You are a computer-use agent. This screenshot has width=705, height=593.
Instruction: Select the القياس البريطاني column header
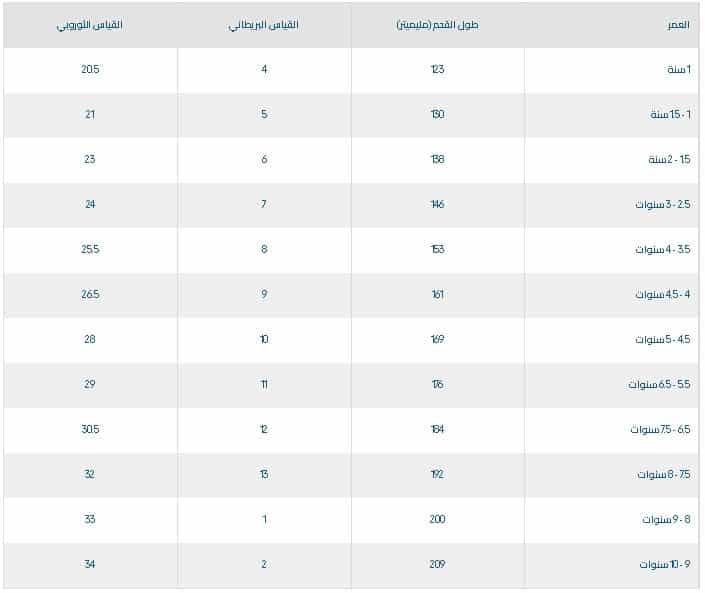click(x=264, y=25)
